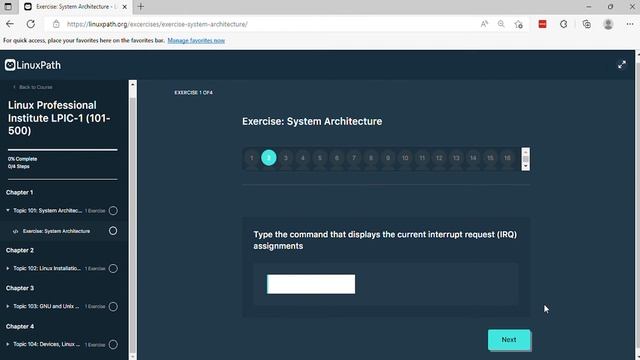Toggle fullscreen with the expand arrows icon

click(x=622, y=64)
